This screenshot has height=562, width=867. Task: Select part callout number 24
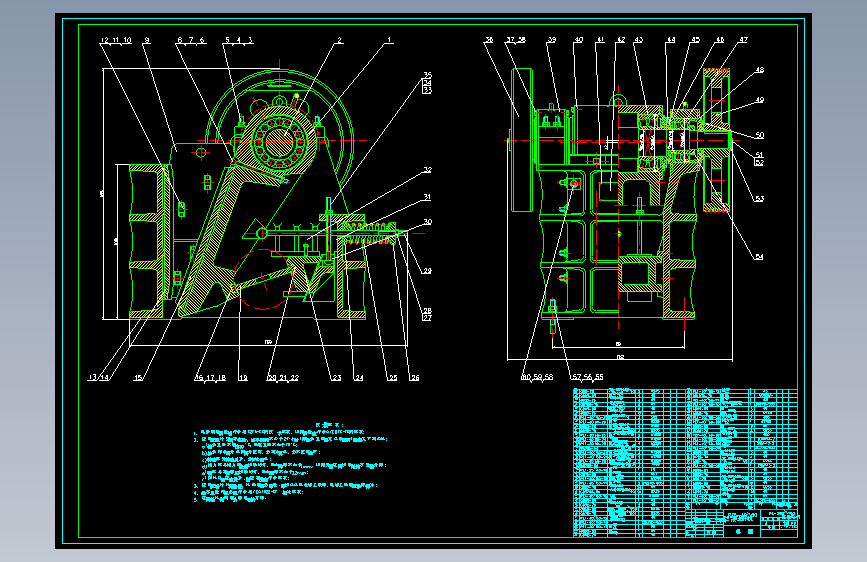pyautogui.click(x=359, y=378)
